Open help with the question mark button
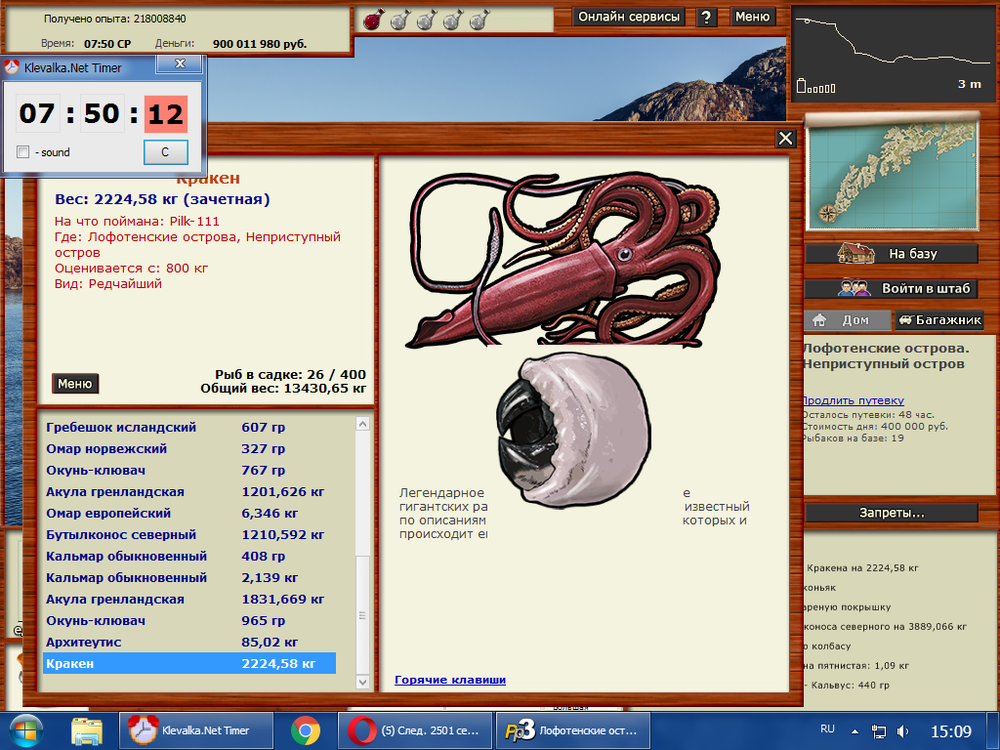 [x=706, y=17]
